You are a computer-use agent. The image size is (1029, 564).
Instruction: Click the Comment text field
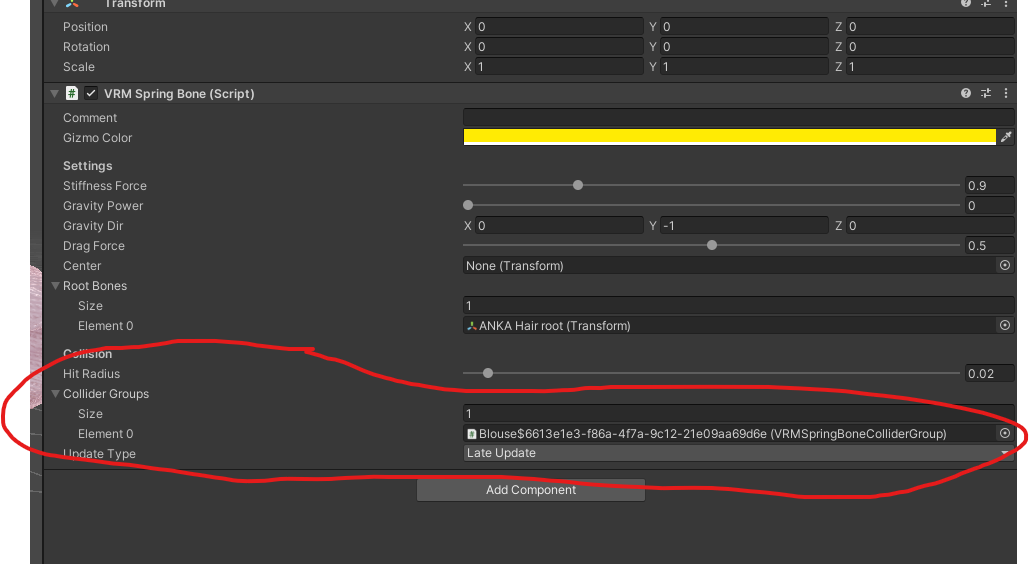pos(738,118)
